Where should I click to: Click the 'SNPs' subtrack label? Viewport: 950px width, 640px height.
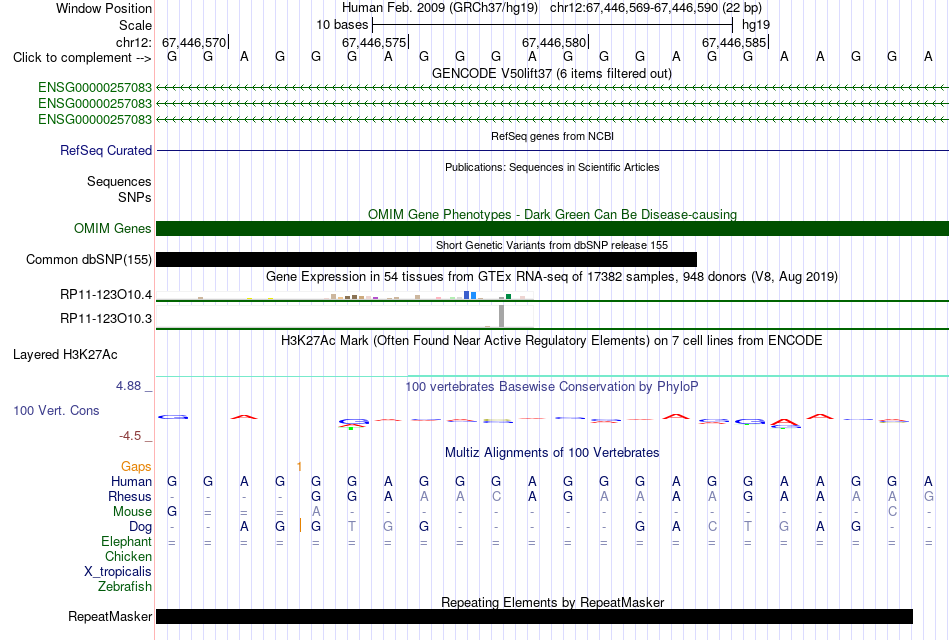[x=135, y=197]
